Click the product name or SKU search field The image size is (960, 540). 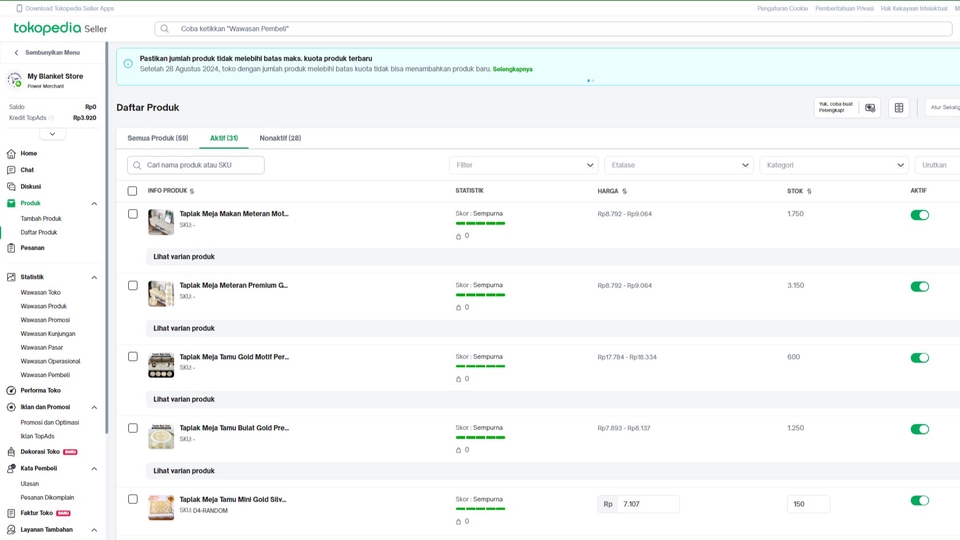point(196,165)
